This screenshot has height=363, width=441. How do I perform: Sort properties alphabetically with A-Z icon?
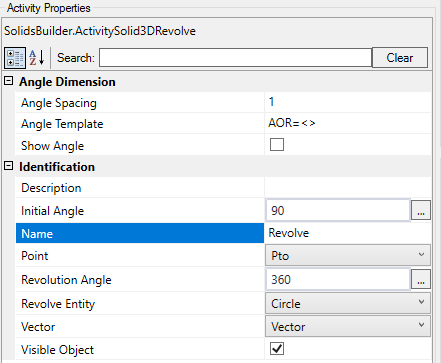37,58
